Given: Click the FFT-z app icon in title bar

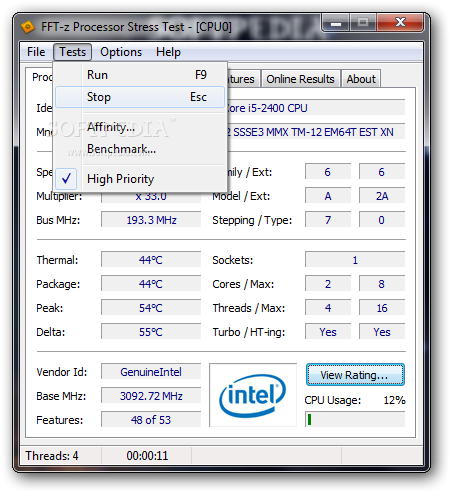Looking at the screenshot, I should [x=28, y=27].
